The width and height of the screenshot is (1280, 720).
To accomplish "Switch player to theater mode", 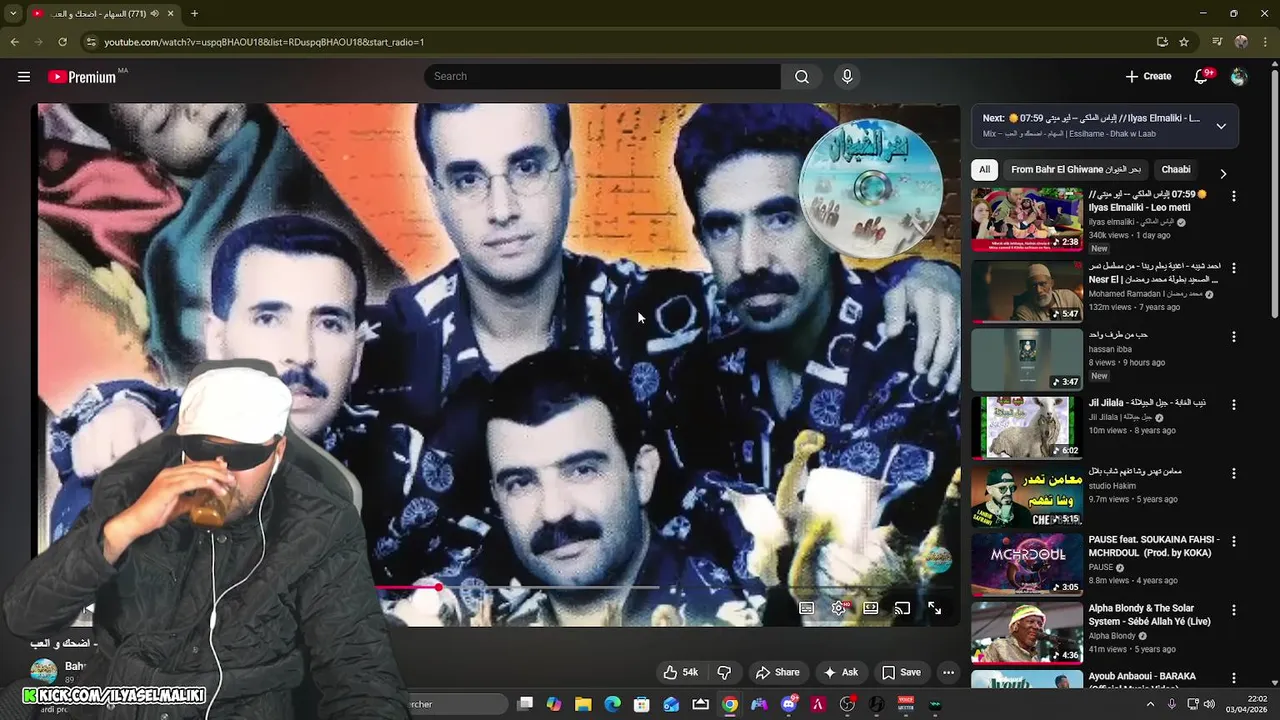I will click(871, 608).
